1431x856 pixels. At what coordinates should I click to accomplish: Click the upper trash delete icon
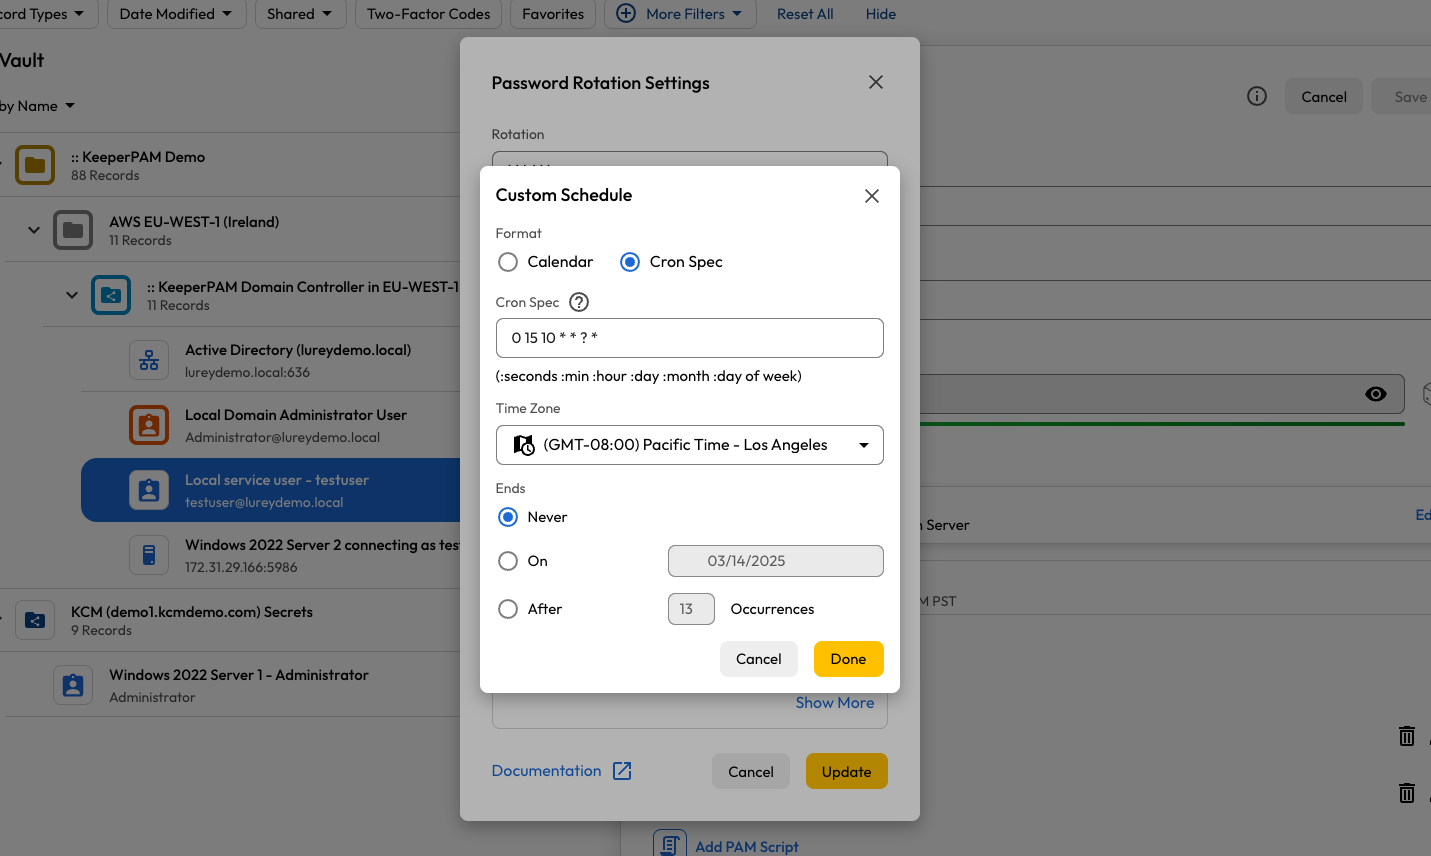[1406, 736]
